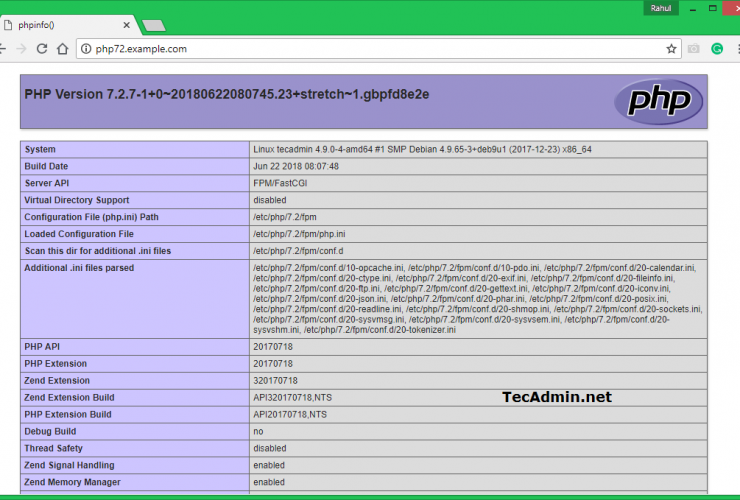The image size is (740, 500).
Task: Click the gray extension icon beside the star
Action: click(694, 48)
